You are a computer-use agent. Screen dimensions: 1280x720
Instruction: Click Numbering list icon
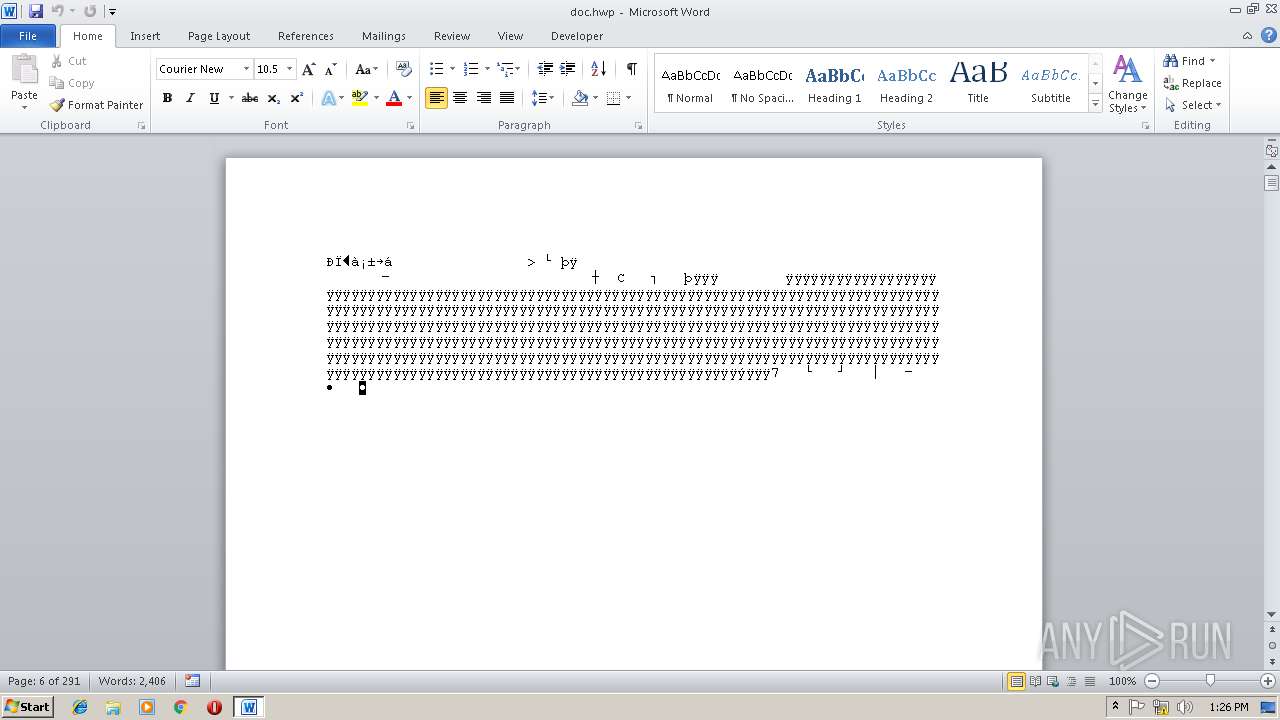pyautogui.click(x=471, y=69)
